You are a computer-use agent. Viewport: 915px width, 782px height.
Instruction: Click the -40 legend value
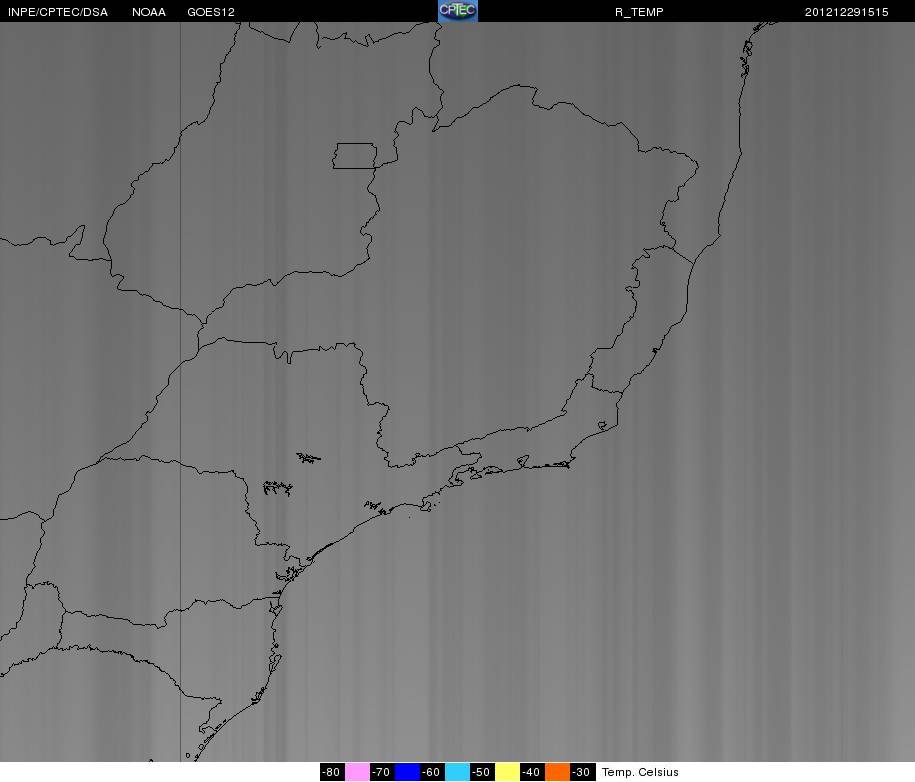(533, 772)
